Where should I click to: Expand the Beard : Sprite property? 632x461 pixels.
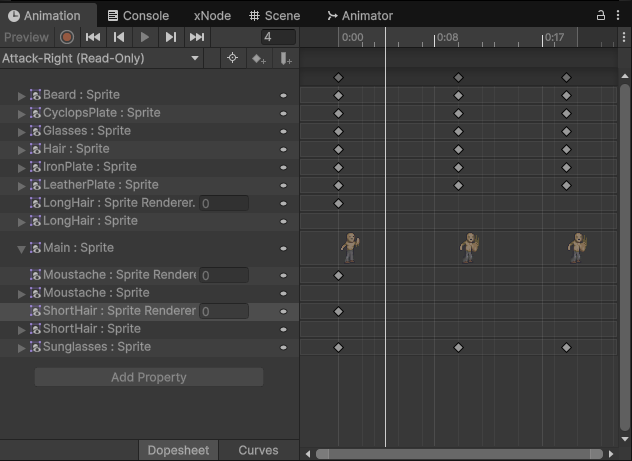point(22,95)
